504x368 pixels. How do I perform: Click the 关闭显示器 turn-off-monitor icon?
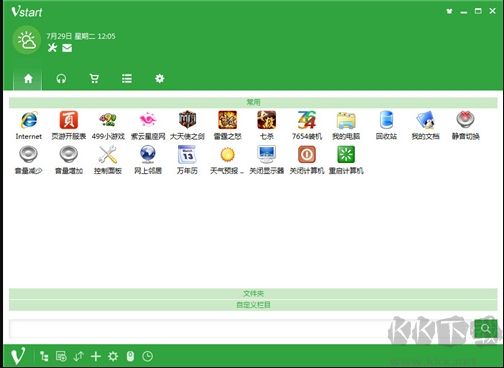point(267,154)
